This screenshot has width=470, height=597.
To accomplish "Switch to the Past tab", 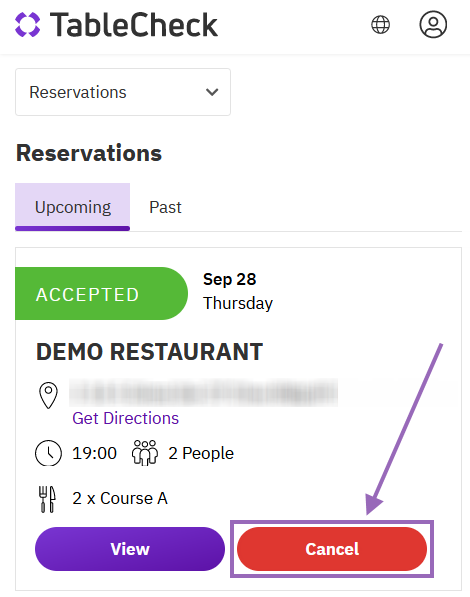I will 165,208.
